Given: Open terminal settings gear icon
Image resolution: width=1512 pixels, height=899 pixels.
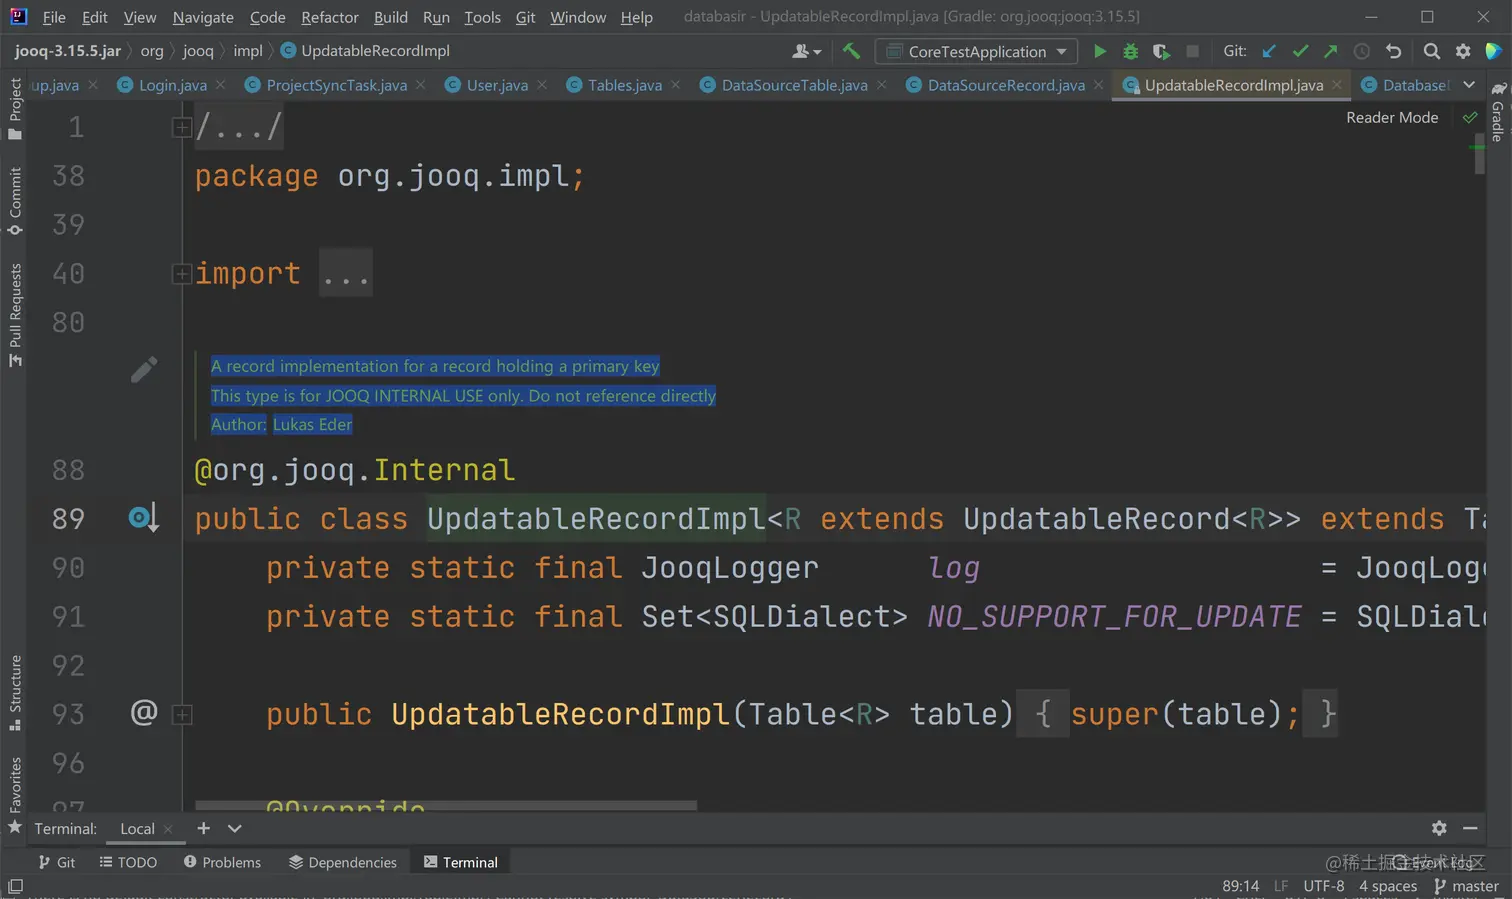Looking at the screenshot, I should pos(1439,828).
